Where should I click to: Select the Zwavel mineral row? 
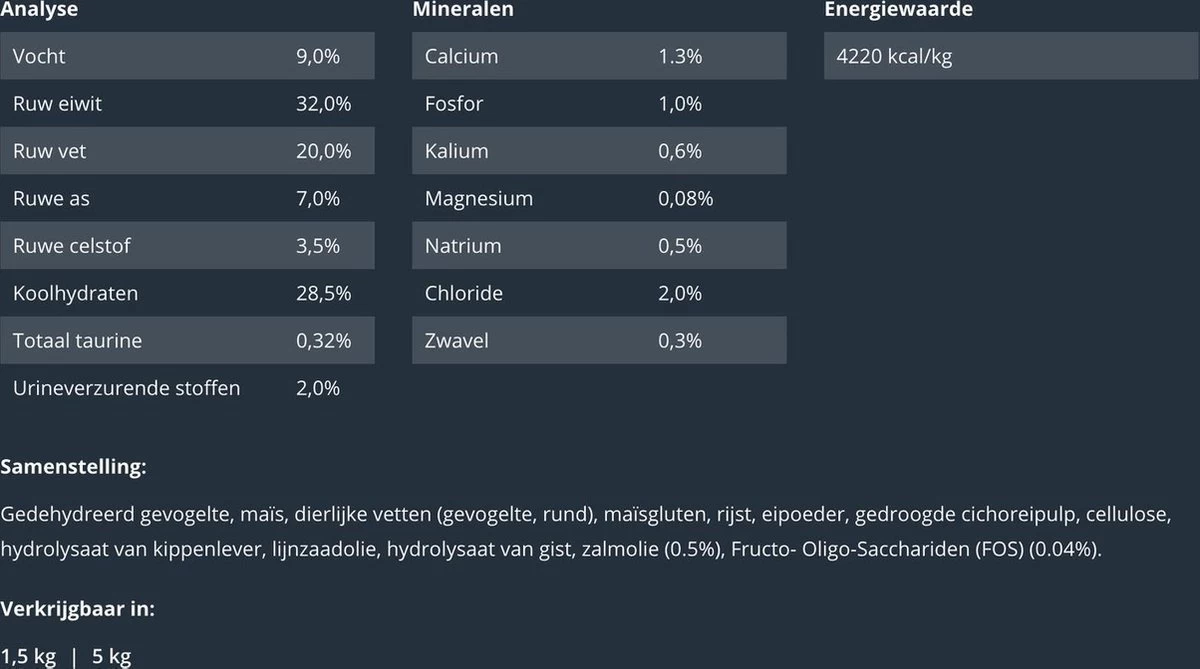[x=598, y=341]
